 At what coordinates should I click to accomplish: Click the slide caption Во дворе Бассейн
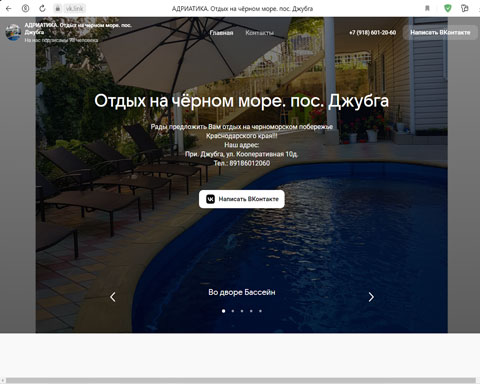click(242, 292)
